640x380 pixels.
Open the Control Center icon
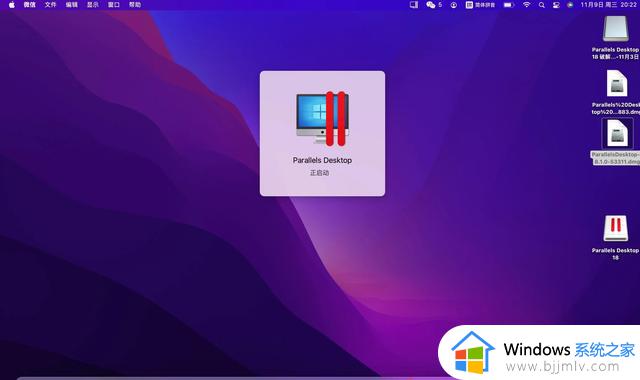[556, 5]
